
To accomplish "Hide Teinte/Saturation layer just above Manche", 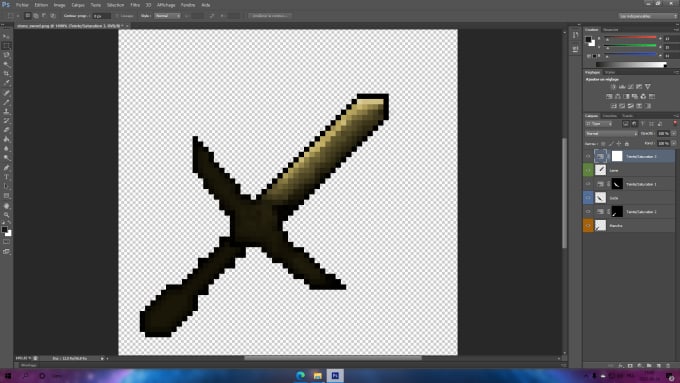I will pyautogui.click(x=588, y=212).
